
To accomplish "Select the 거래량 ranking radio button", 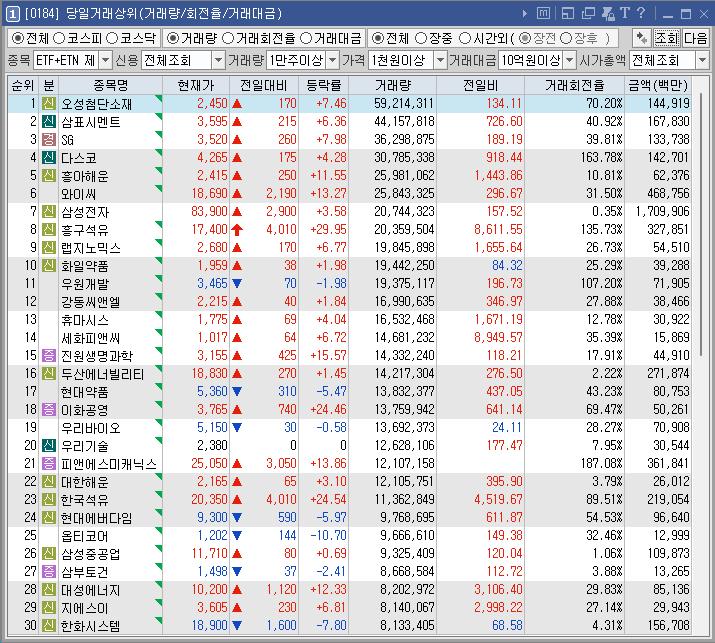I will [172, 38].
